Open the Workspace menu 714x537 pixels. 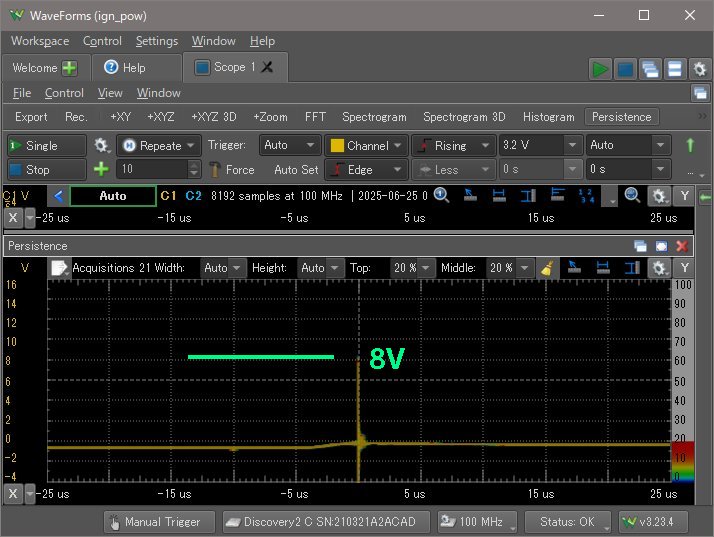click(40, 41)
